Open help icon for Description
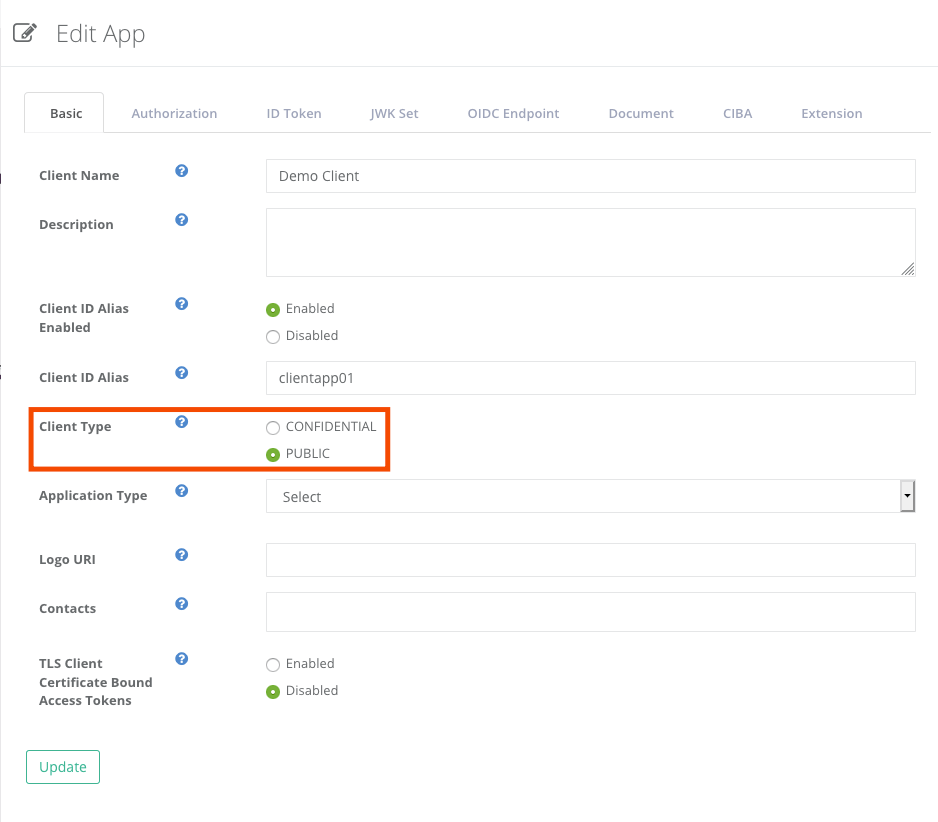The image size is (938, 822). click(x=182, y=220)
